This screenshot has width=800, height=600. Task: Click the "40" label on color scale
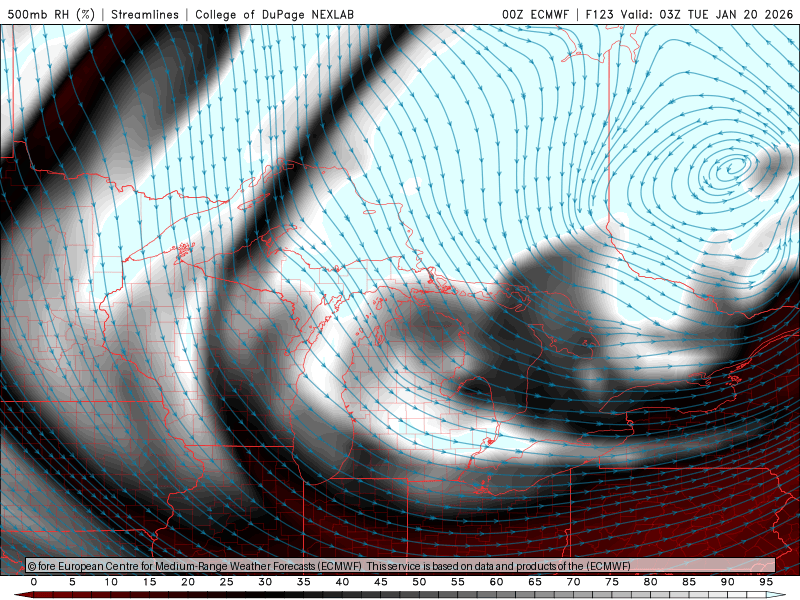click(x=342, y=582)
